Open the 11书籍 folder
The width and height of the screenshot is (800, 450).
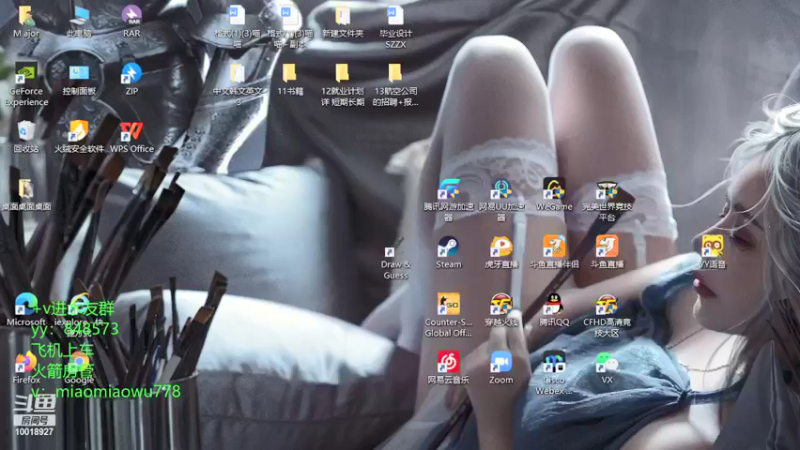pos(290,79)
